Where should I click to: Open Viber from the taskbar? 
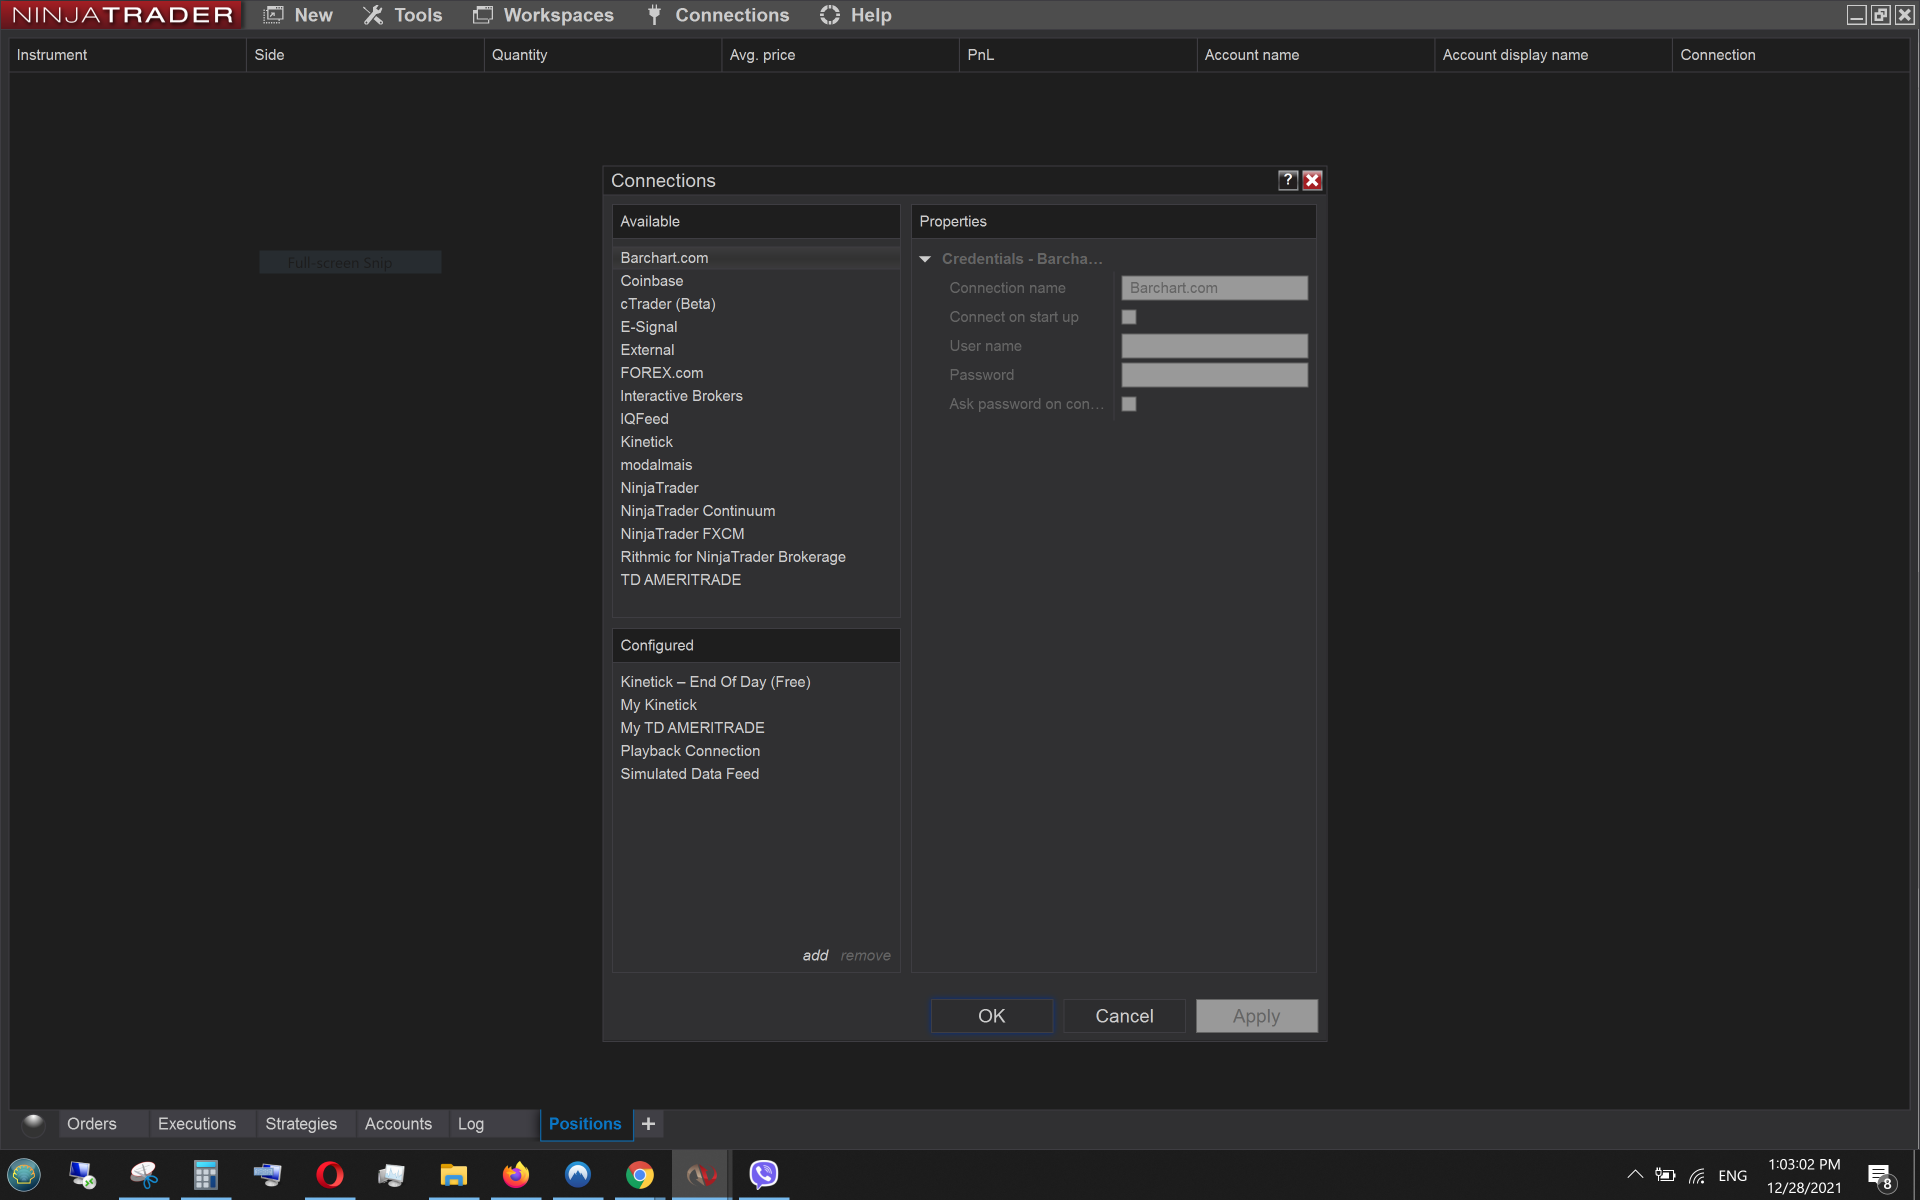pos(763,1175)
